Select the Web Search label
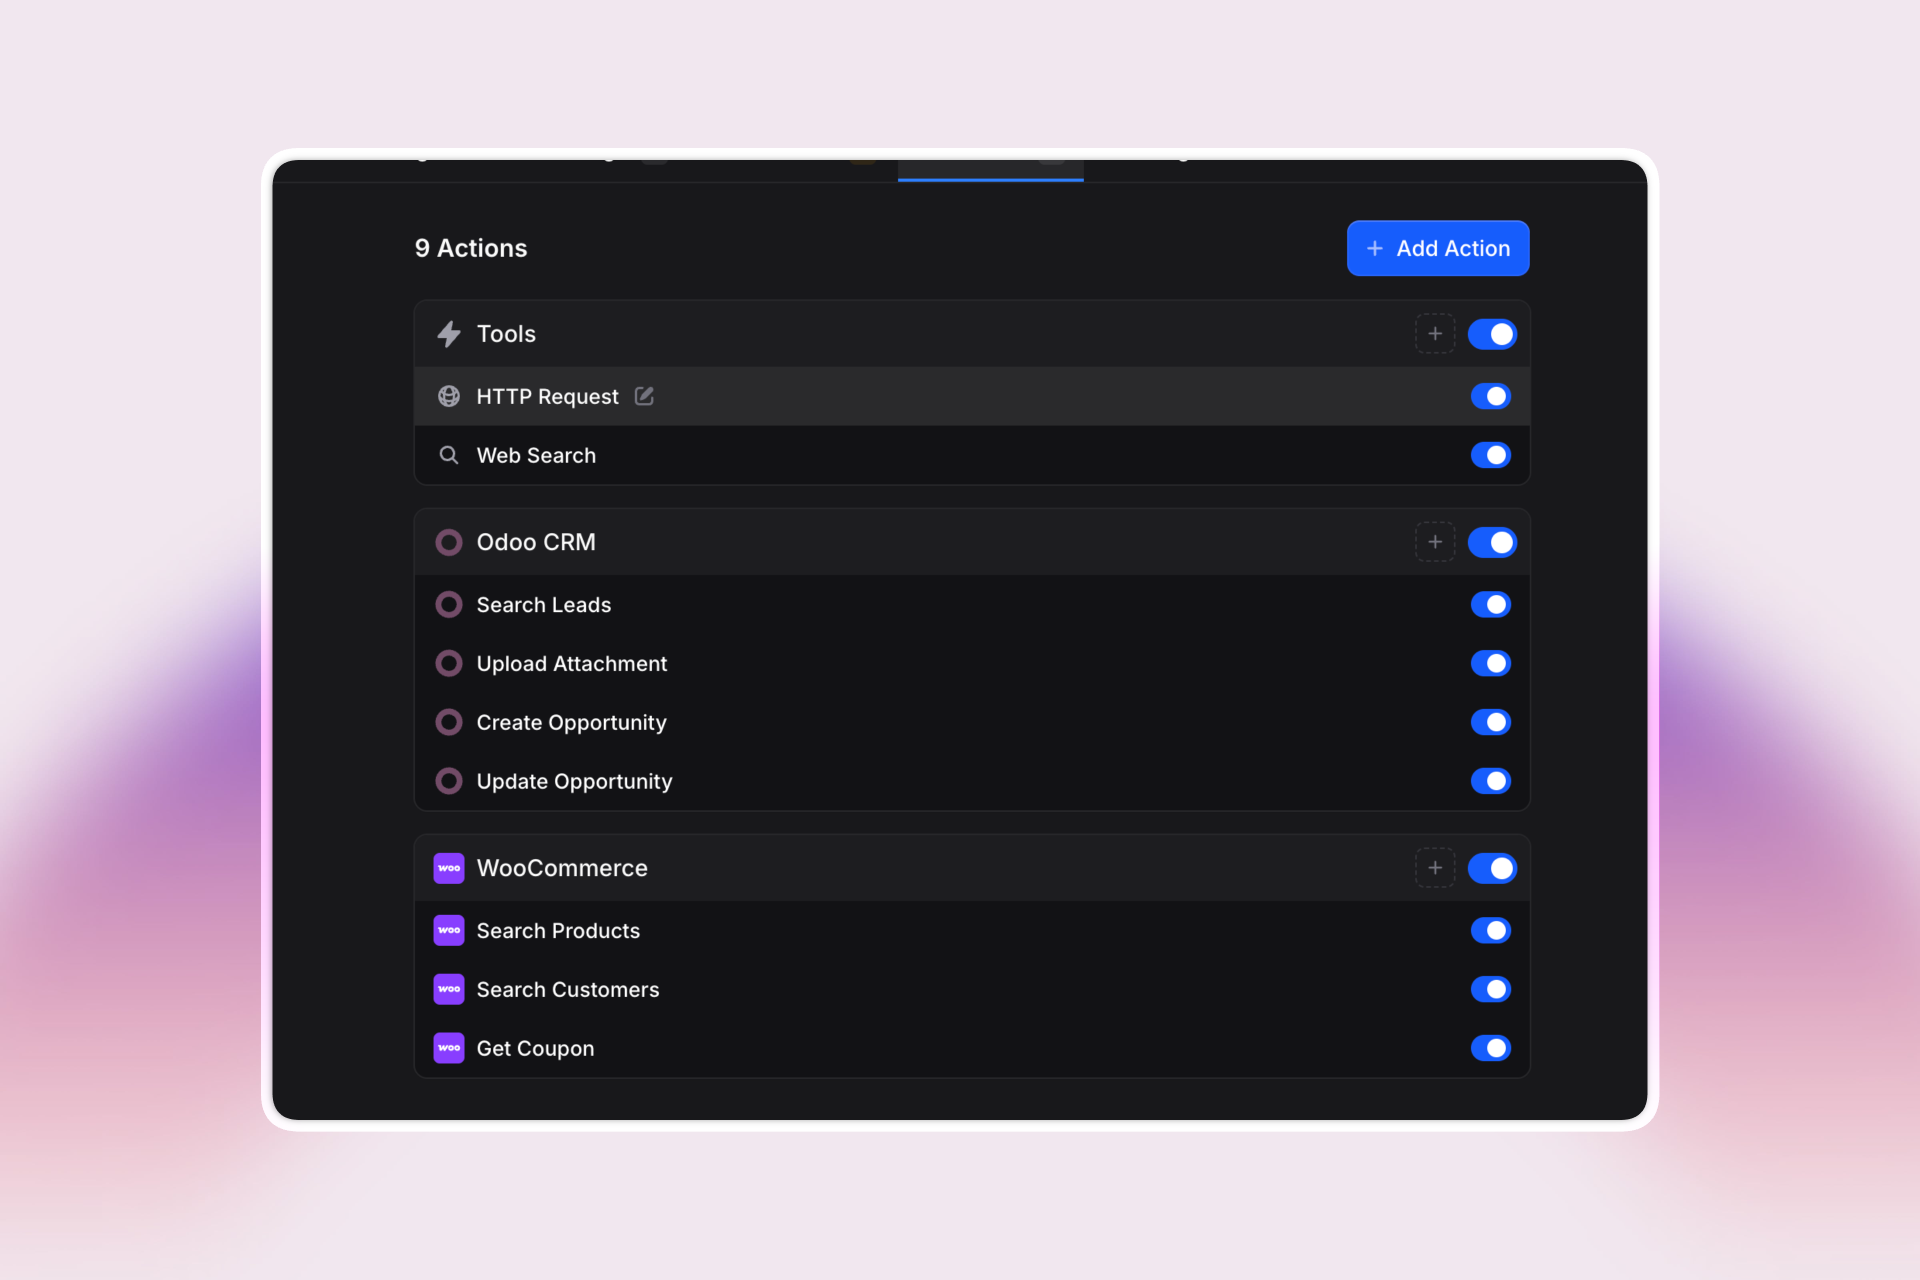1920x1280 pixels. click(x=536, y=456)
